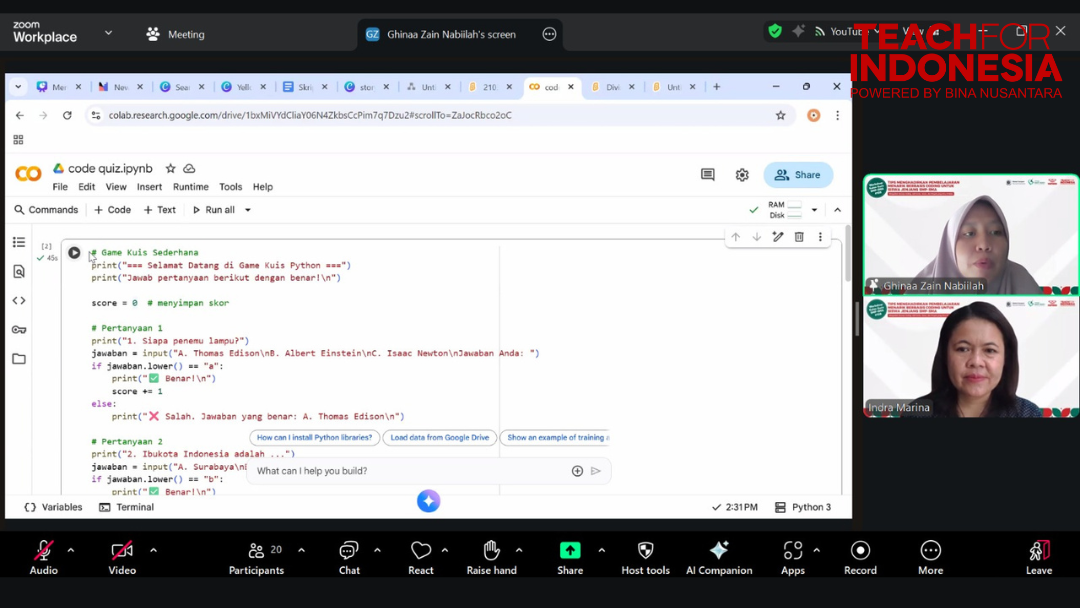This screenshot has height=608, width=1080.
Task: Click the delete cell trash icon
Action: (799, 237)
